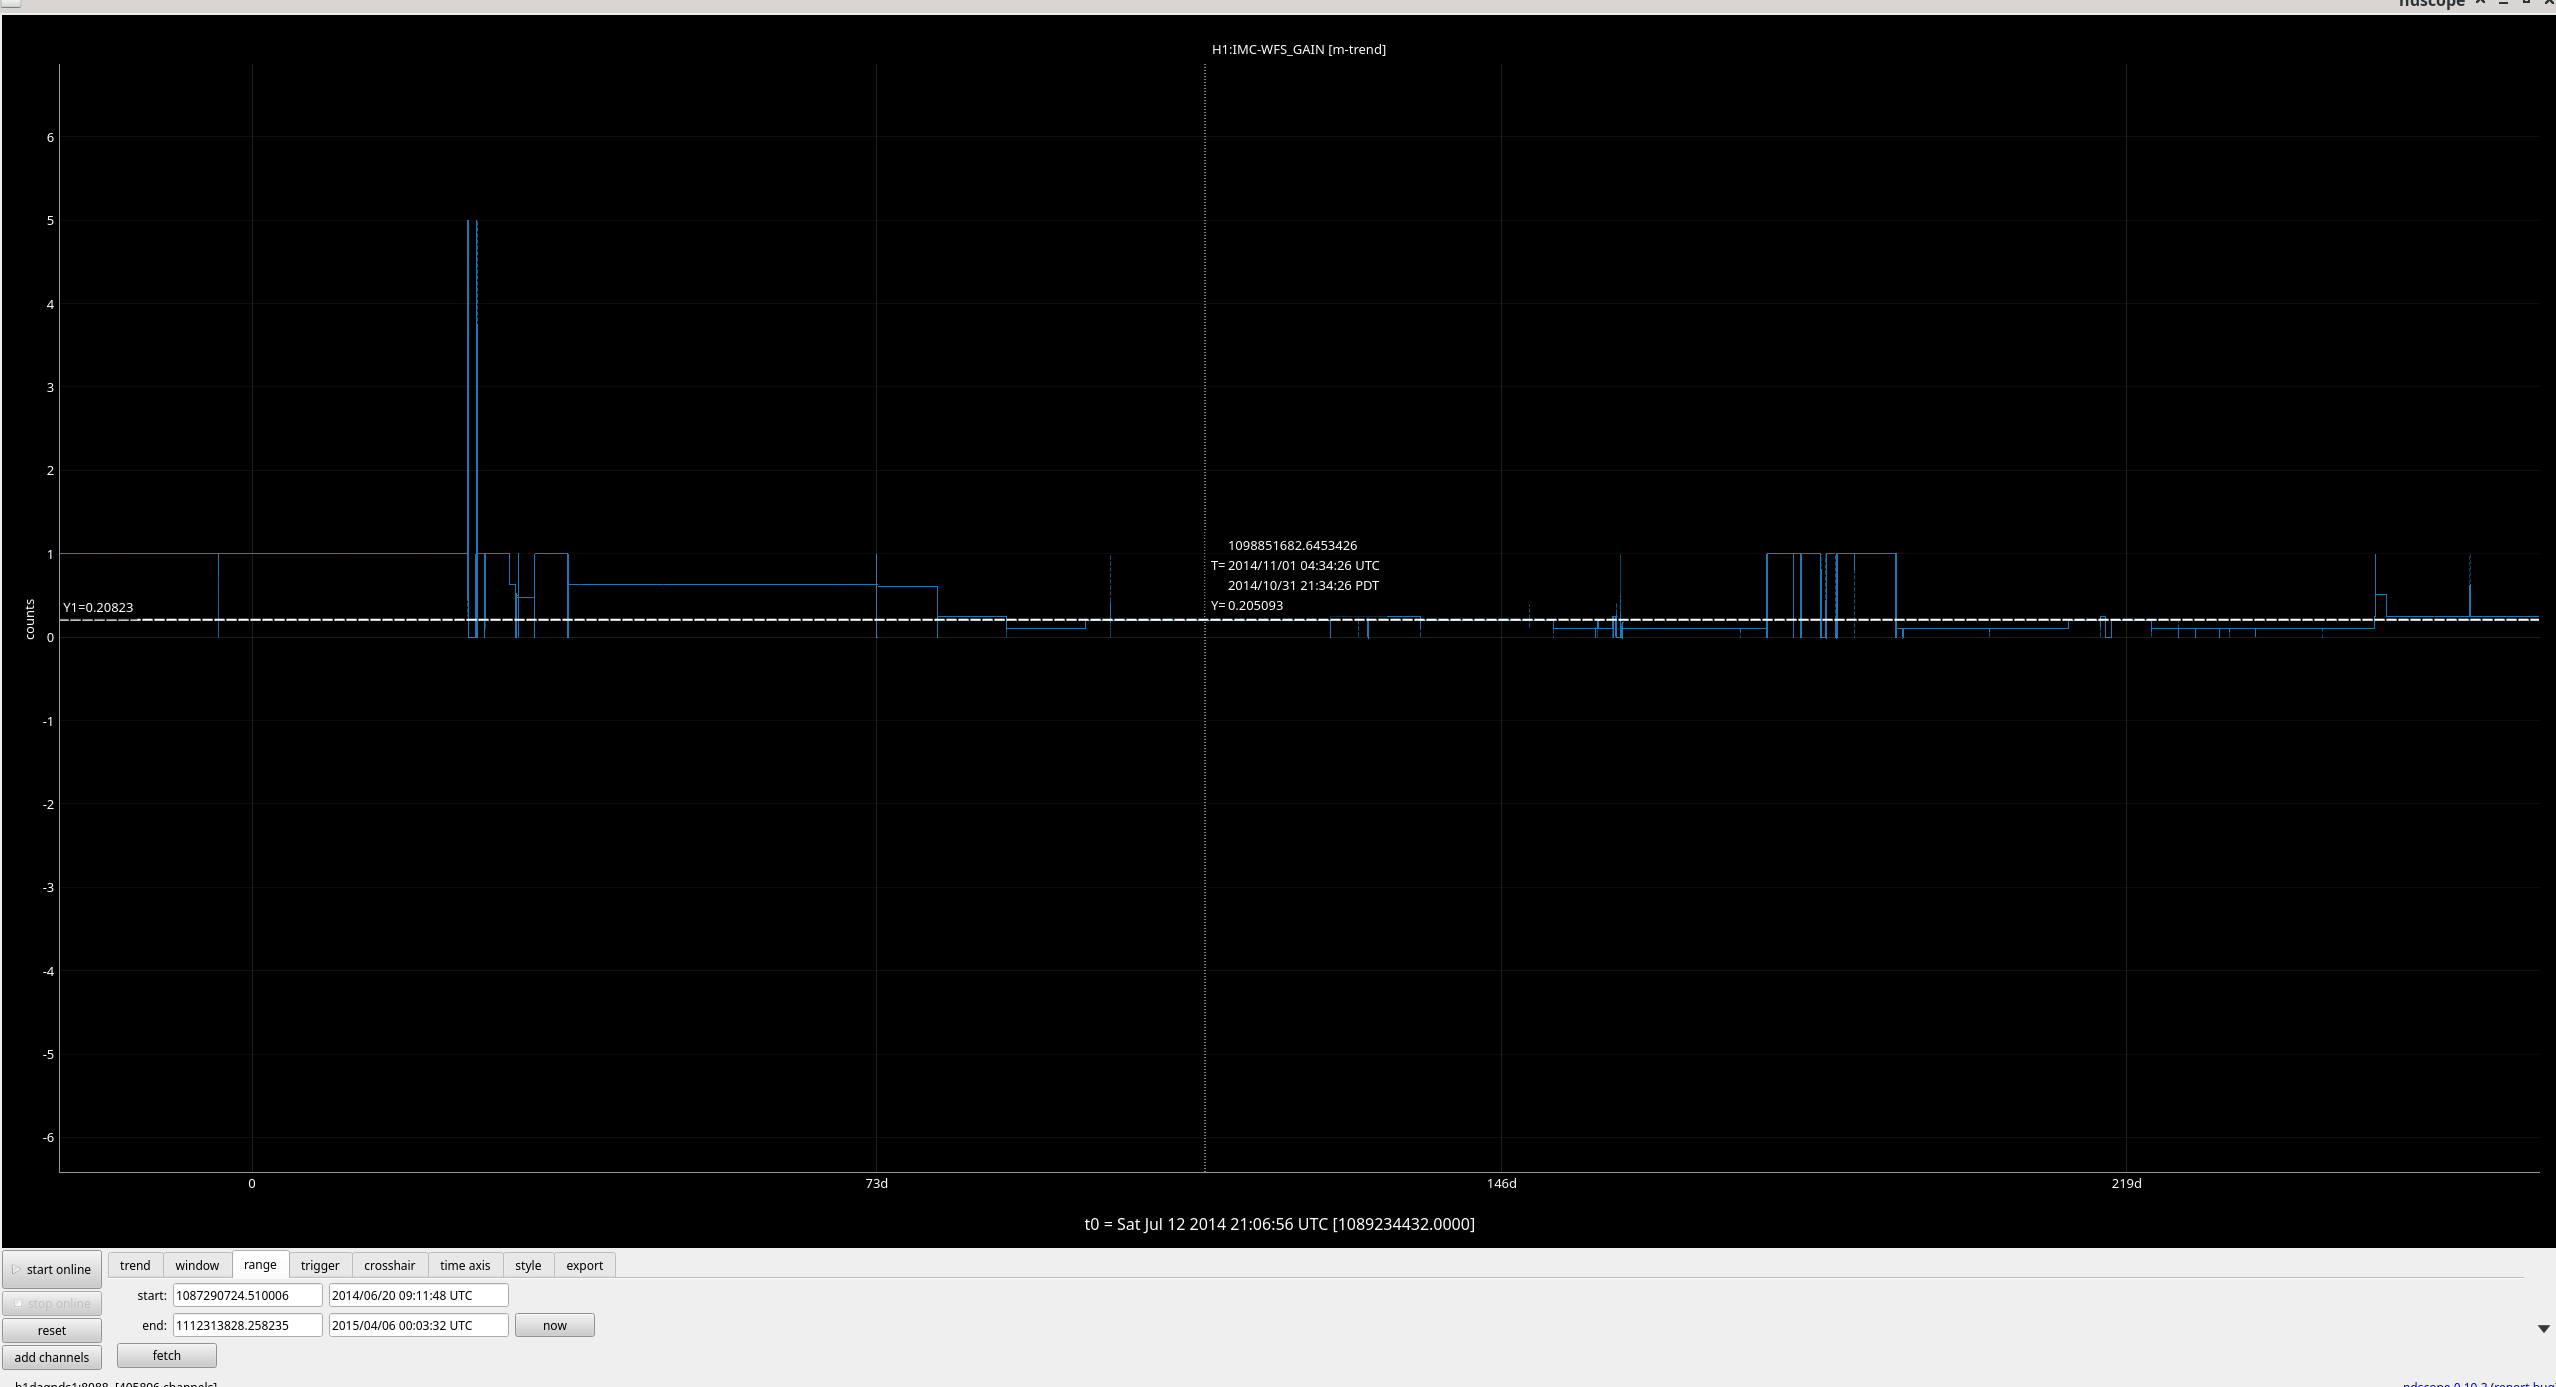Viewport: 2556px width, 1387px height.
Task: Click the H1:IMC-WFS_GAIN plot title
Action: click(1298, 49)
